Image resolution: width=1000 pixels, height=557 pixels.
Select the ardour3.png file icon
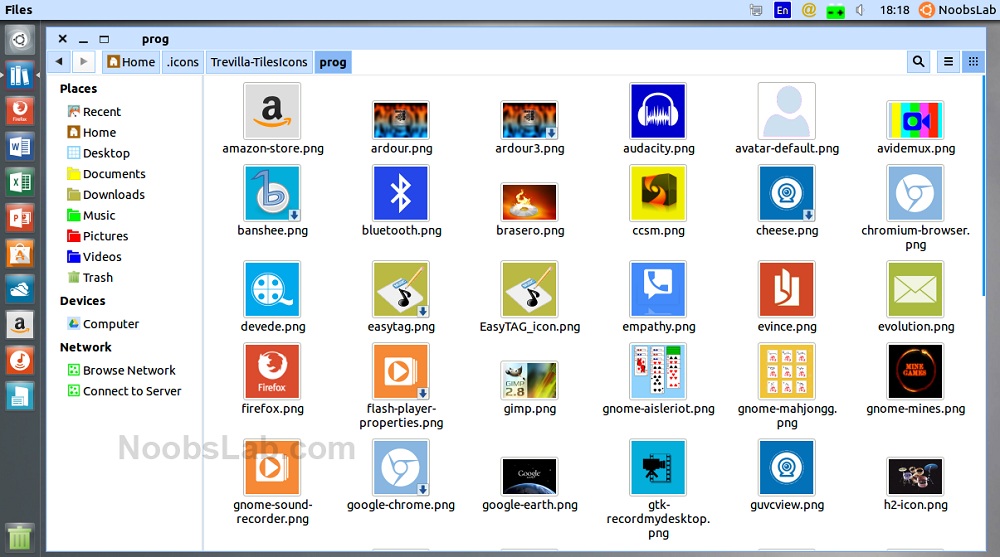tap(529, 120)
